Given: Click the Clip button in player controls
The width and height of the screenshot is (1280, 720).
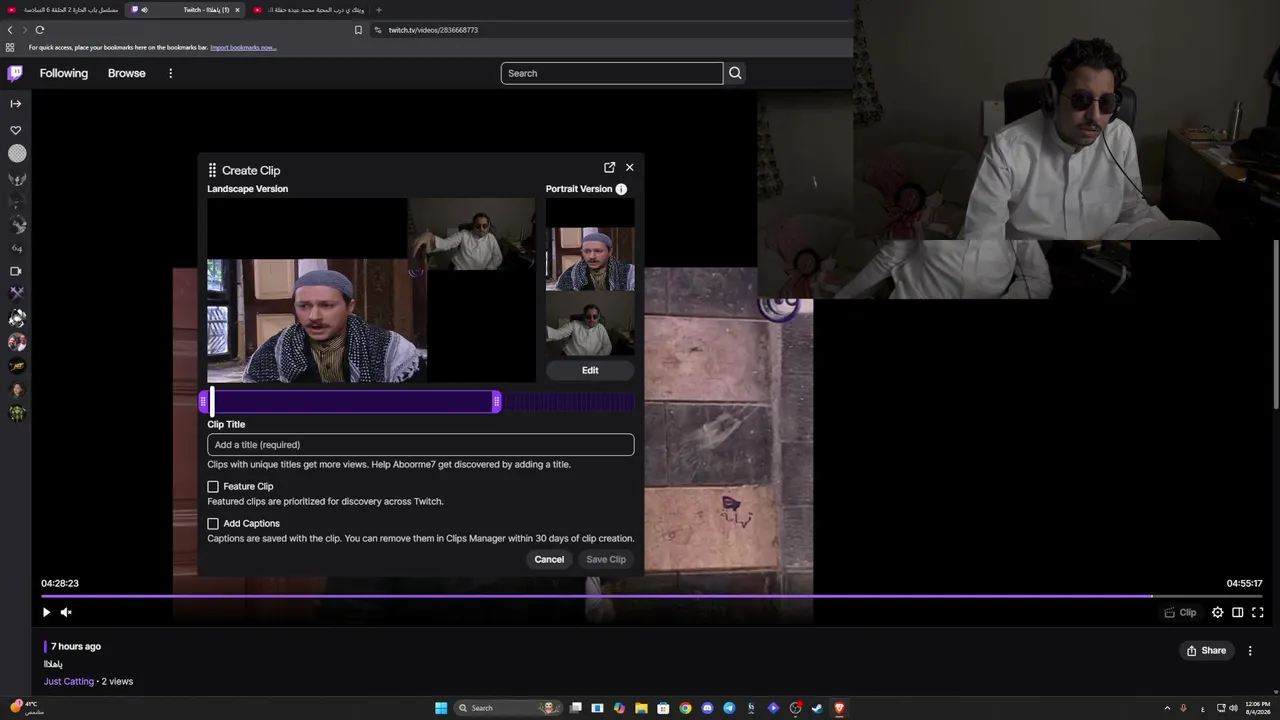Looking at the screenshot, I should (x=1181, y=612).
